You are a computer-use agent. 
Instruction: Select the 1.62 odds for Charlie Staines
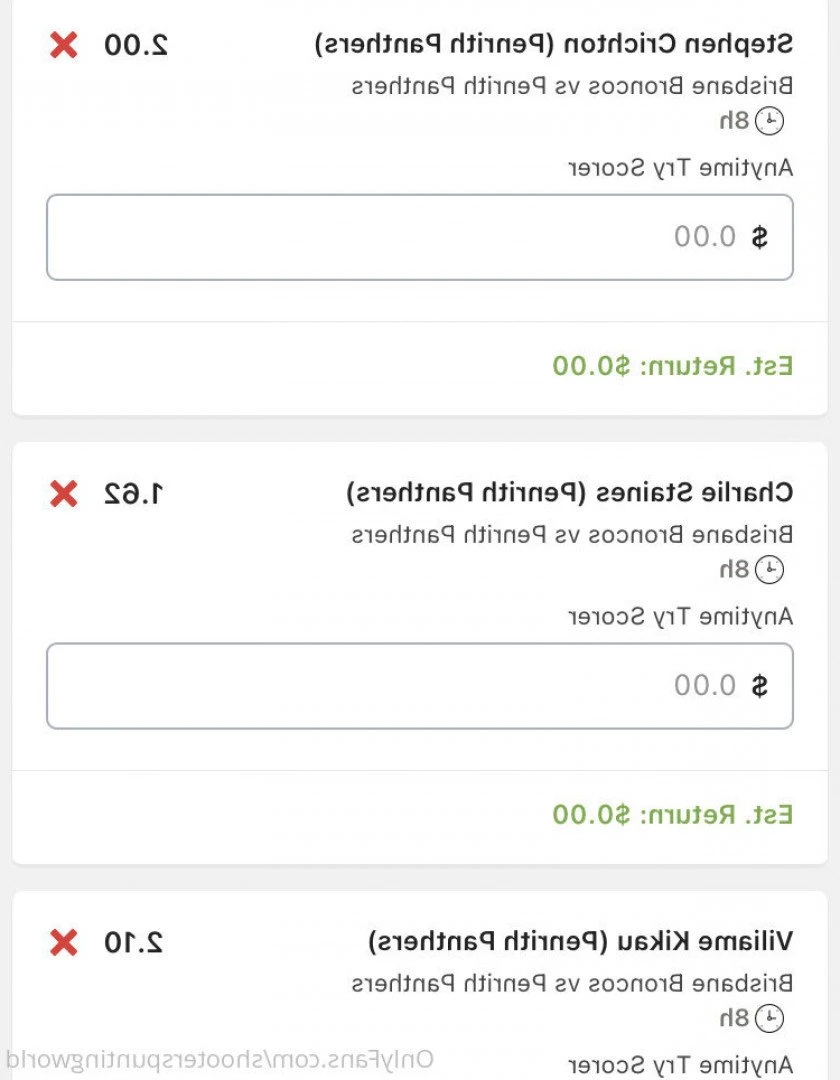pyautogui.click(x=134, y=493)
